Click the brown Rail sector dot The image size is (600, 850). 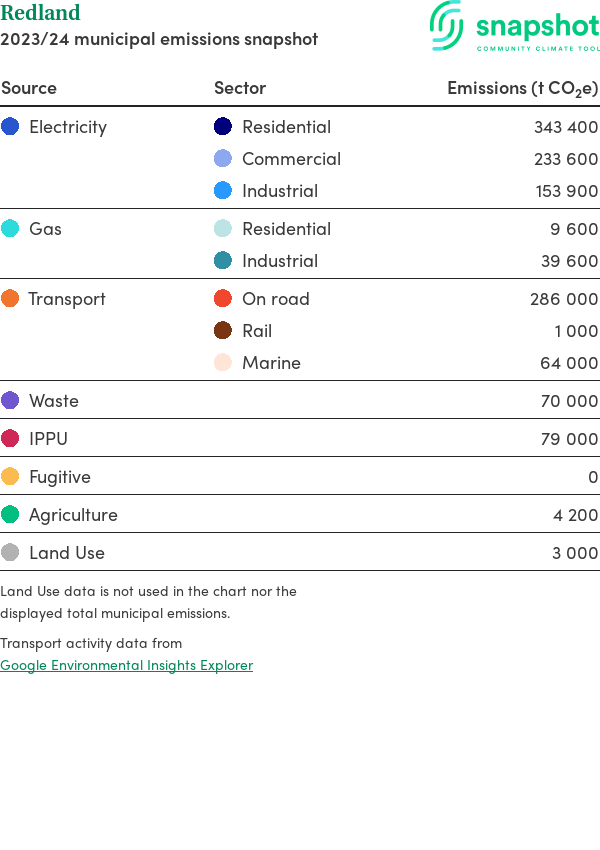coord(223,331)
